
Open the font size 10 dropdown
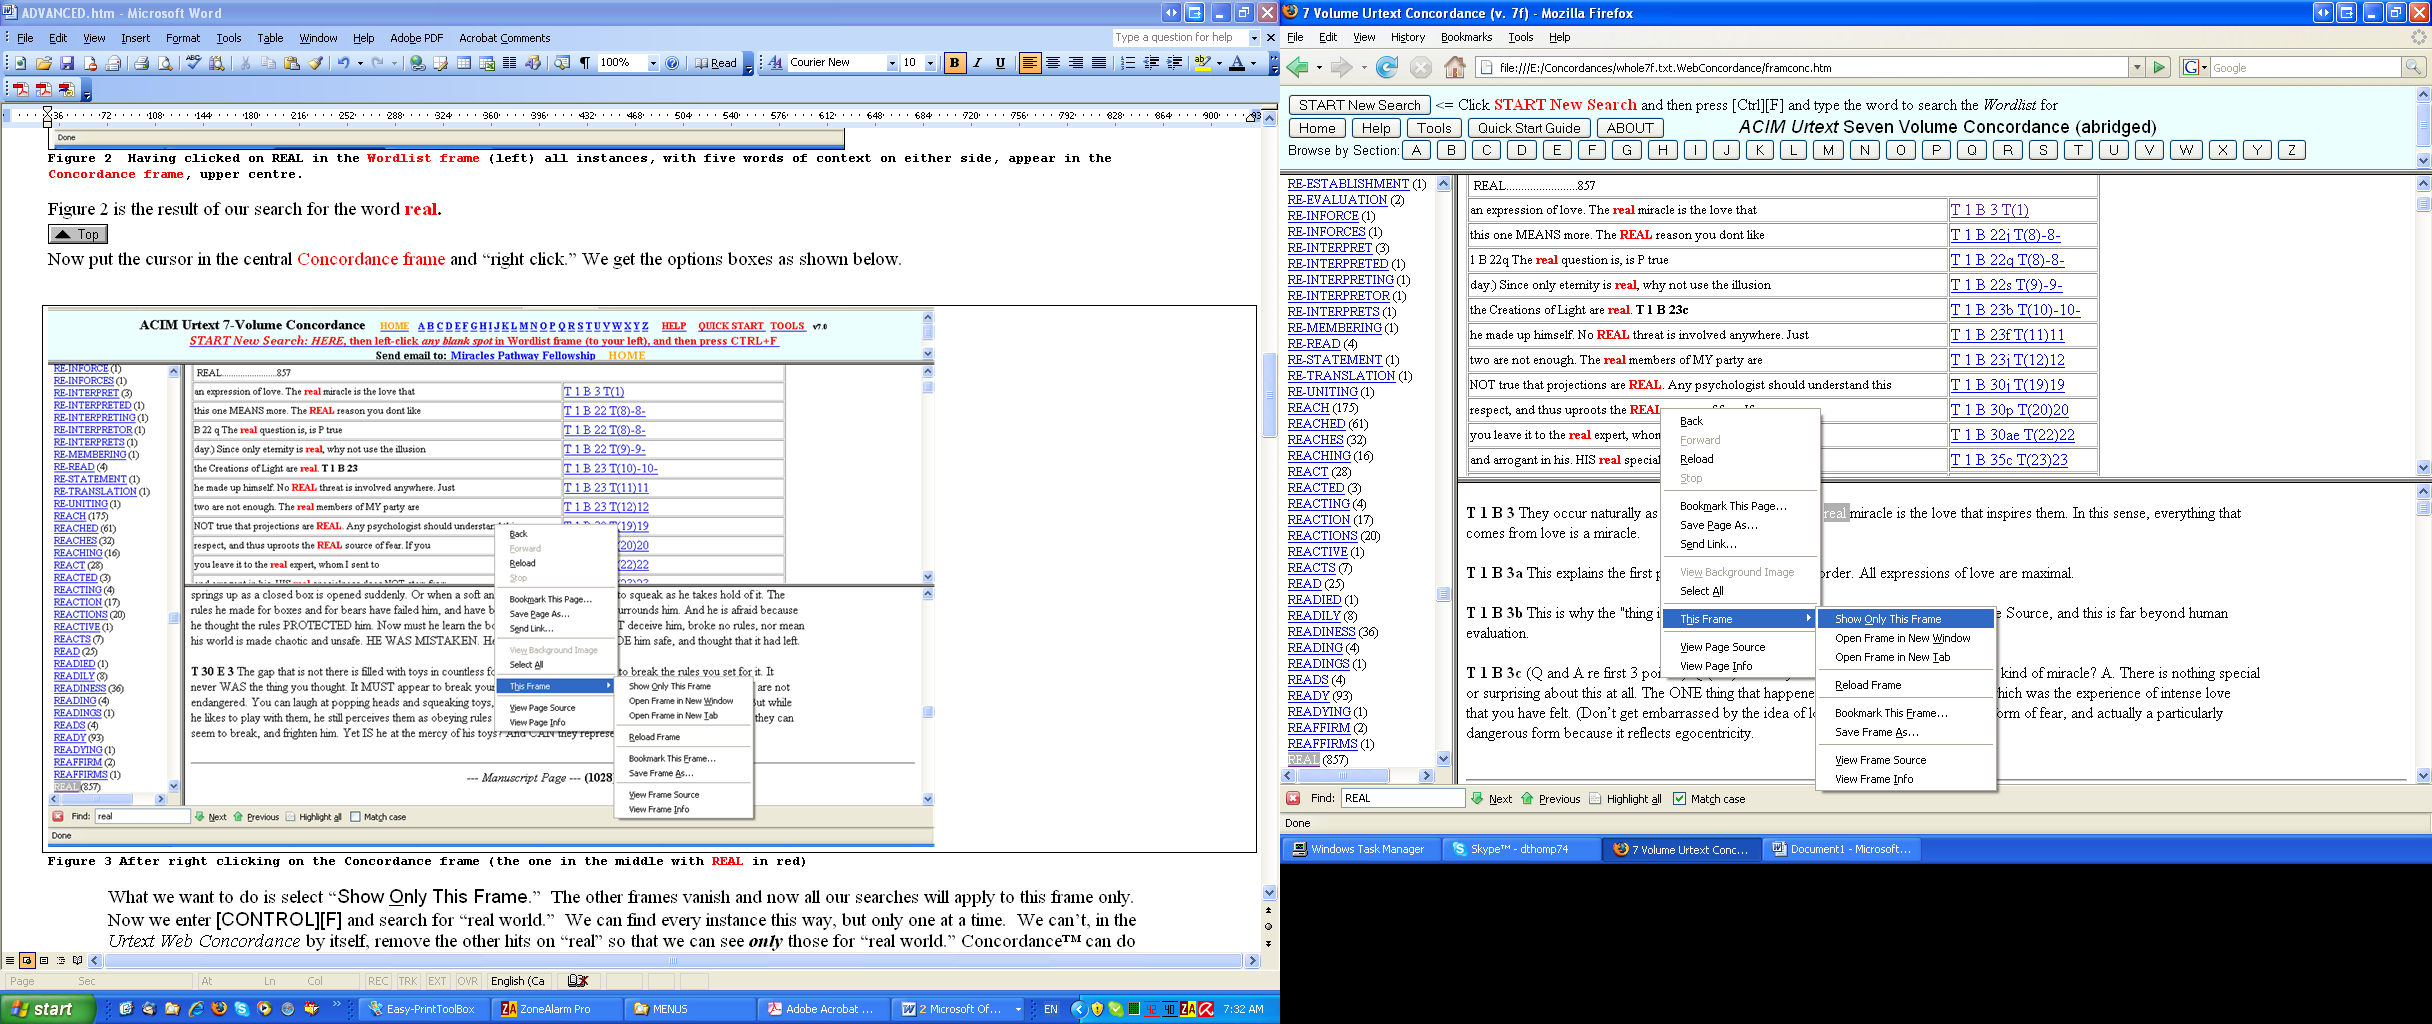930,63
